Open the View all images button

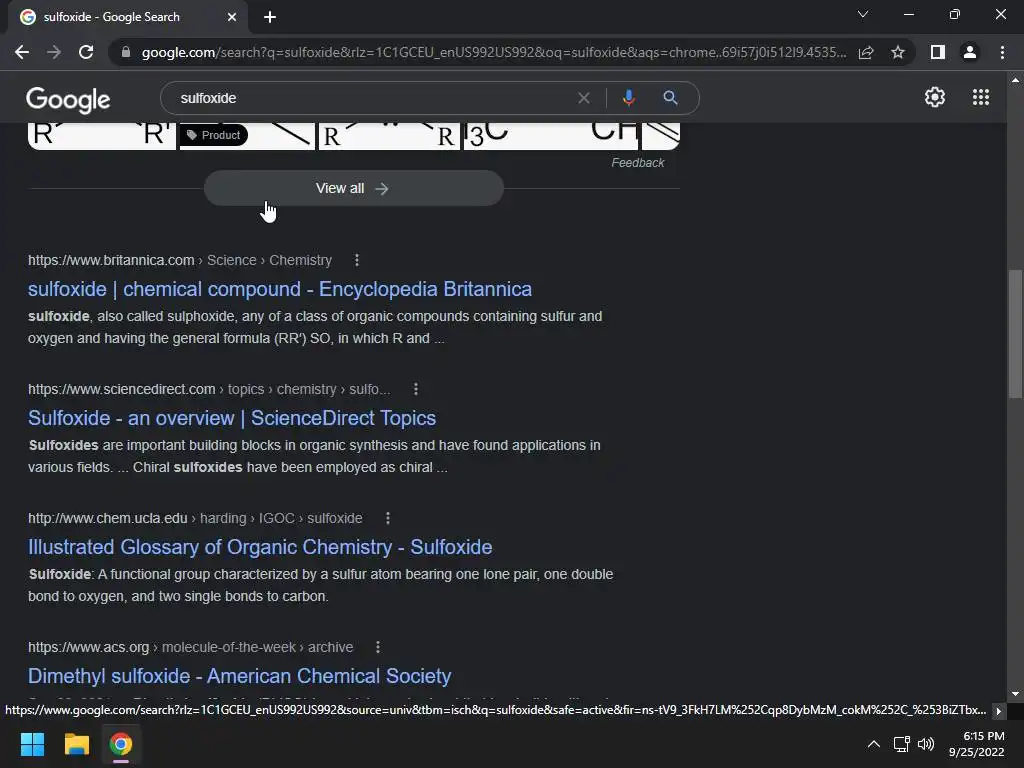tap(353, 188)
